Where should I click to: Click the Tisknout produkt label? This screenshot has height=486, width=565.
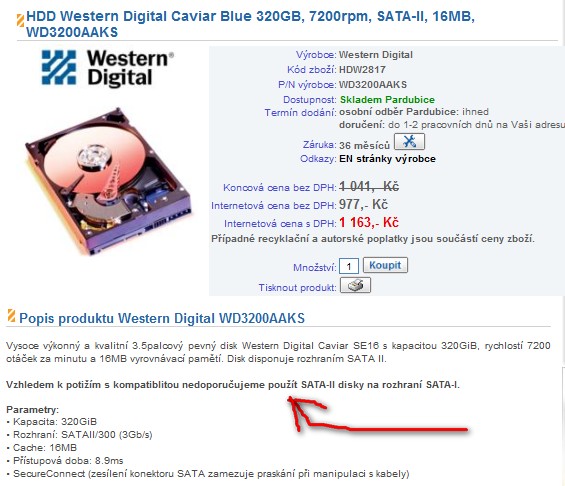coord(297,287)
